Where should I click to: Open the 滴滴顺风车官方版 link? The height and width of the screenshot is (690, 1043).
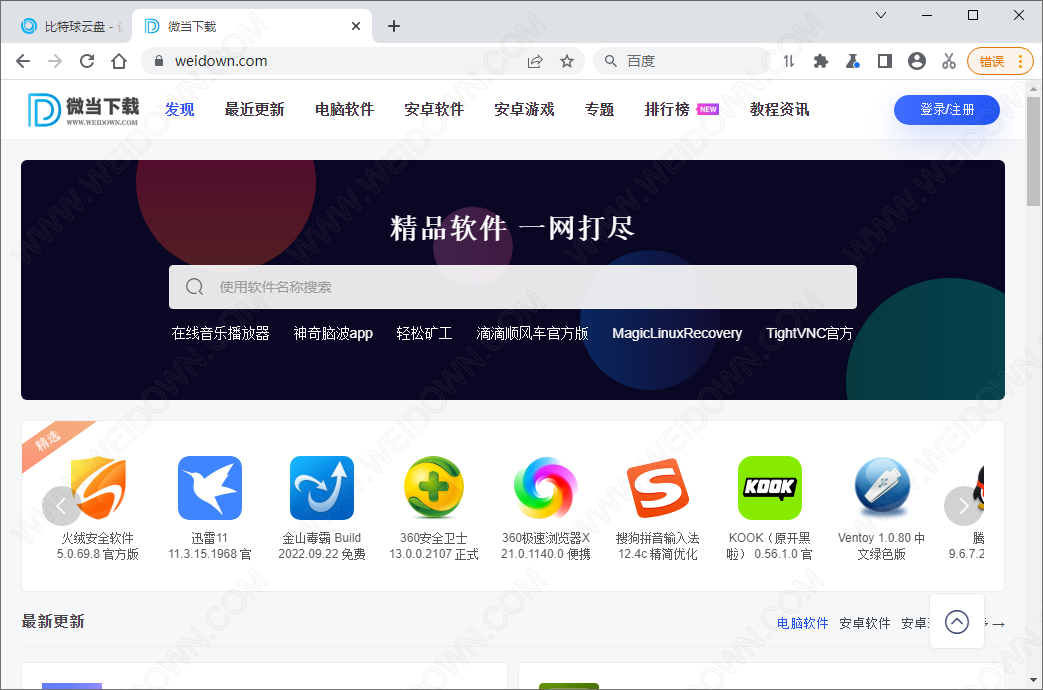click(532, 333)
